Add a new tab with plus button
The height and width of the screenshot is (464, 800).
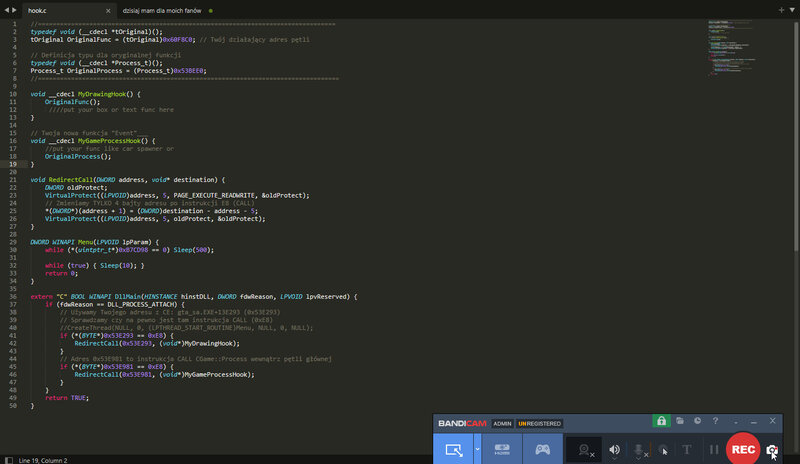click(x=780, y=10)
